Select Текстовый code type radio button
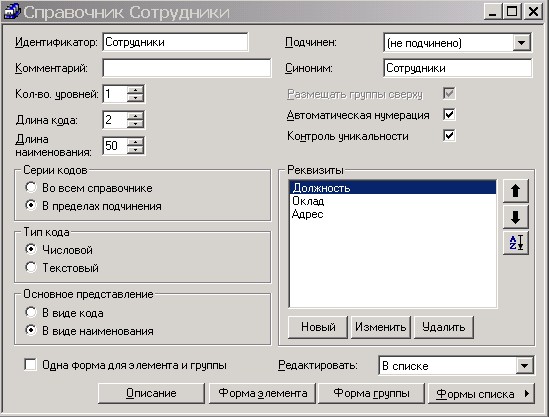 31,267
